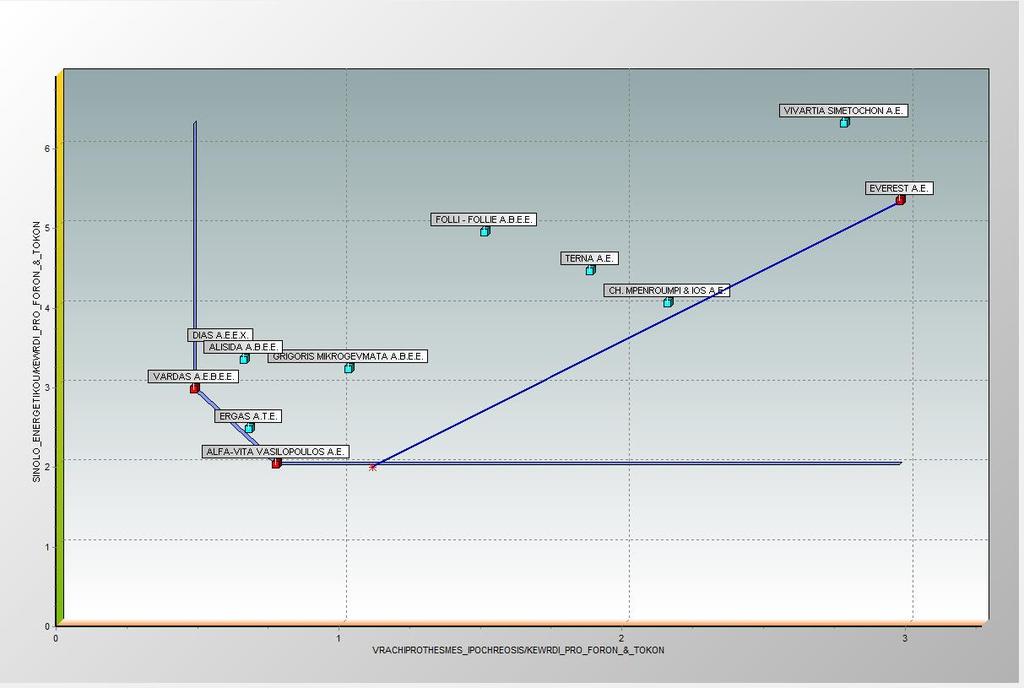Select the ALISIDA A.B.E.E. label
1024x688 pixels.
243,347
